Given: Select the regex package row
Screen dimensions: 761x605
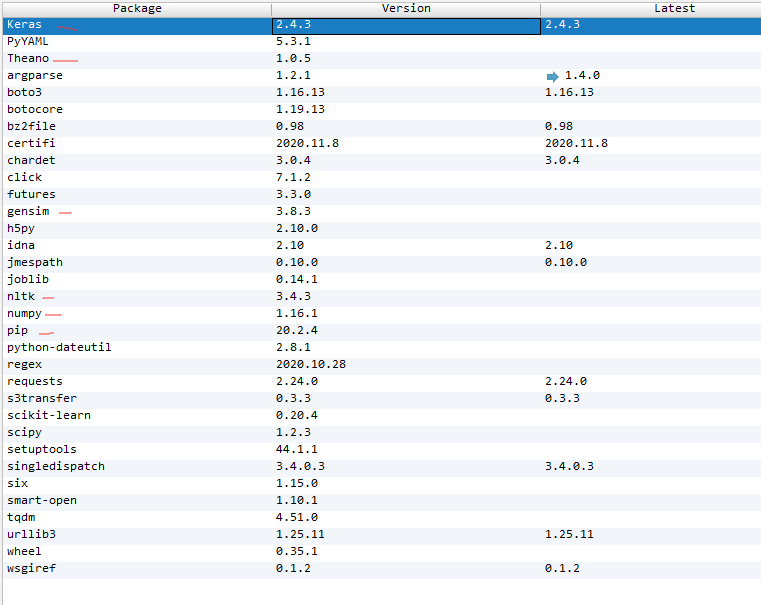Looking at the screenshot, I should pyautogui.click(x=381, y=366).
